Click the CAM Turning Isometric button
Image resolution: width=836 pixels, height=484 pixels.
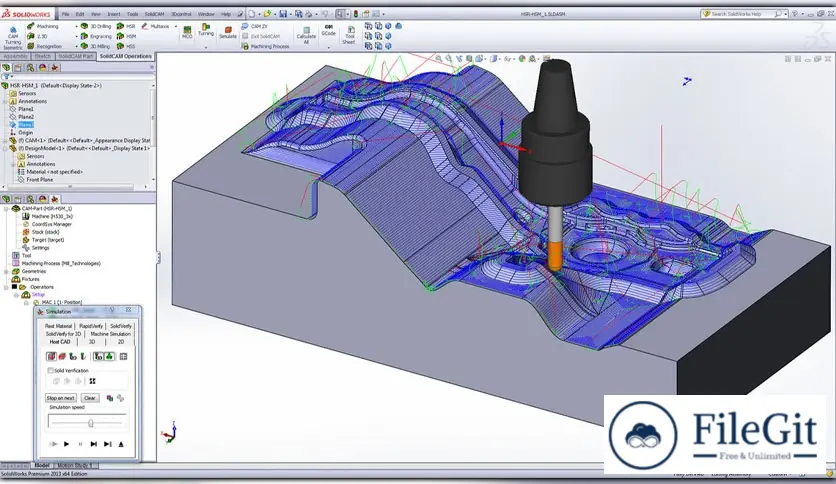click(13, 37)
